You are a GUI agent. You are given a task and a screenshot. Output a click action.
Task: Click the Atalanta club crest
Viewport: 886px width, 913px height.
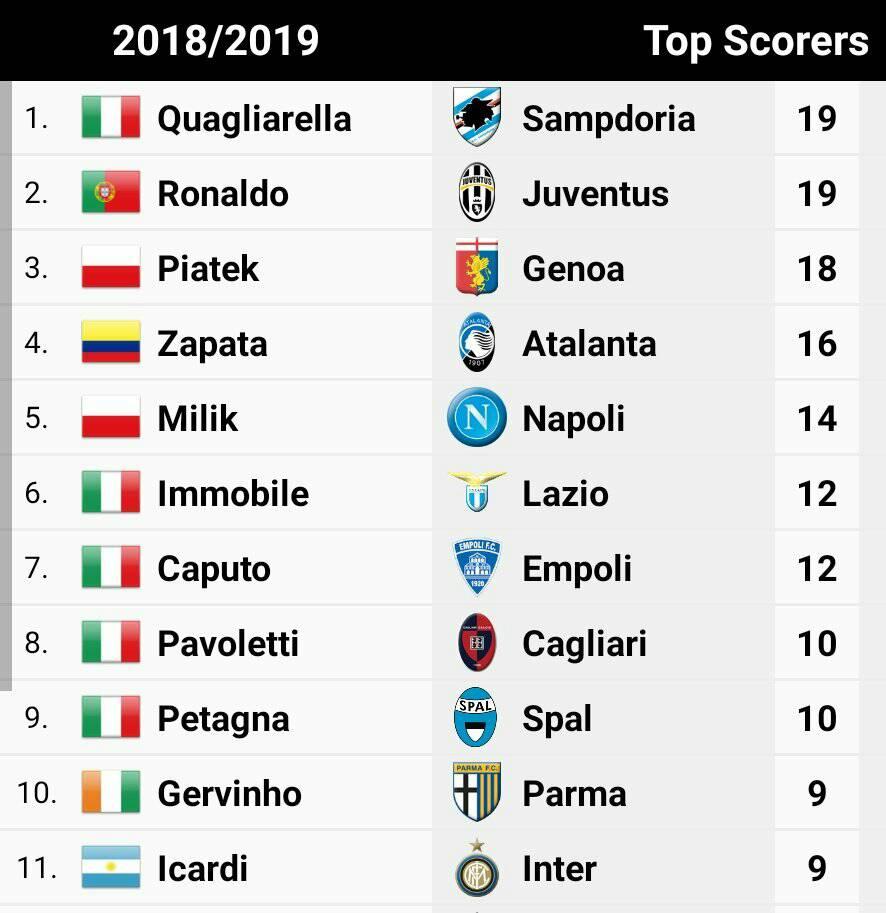477,342
